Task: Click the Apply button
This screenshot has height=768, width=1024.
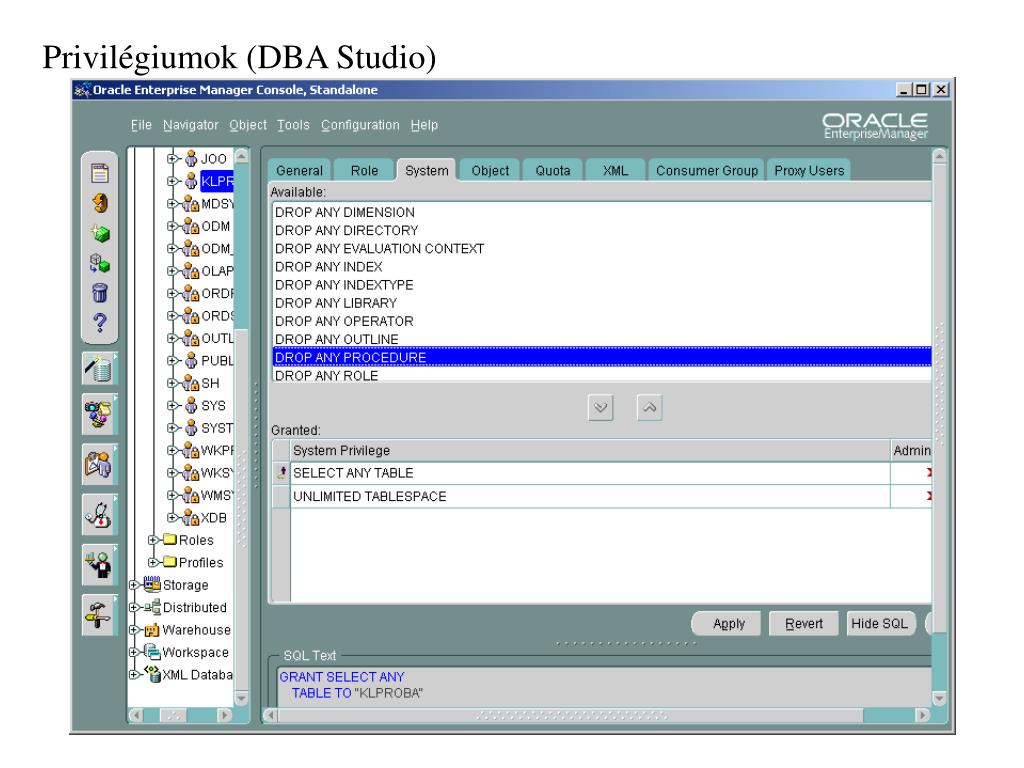Action: 729,624
